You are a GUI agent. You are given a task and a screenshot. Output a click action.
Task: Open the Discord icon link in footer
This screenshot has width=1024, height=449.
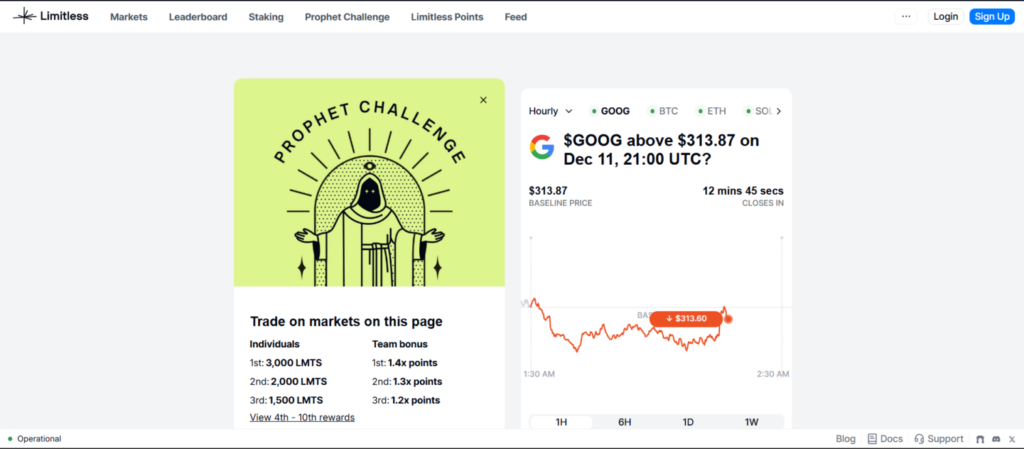[995, 439]
